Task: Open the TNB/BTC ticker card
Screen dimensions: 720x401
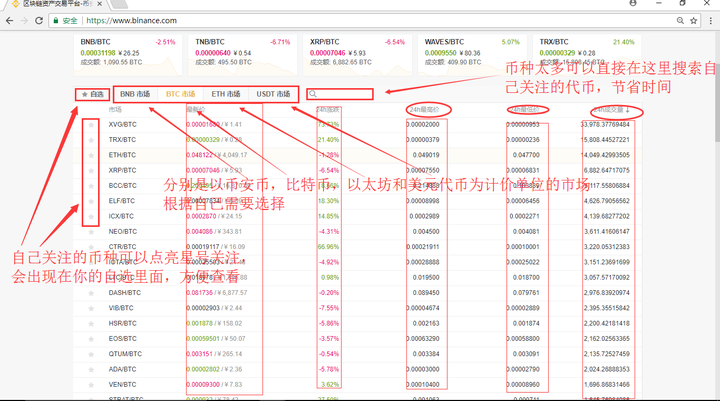Action: (242, 55)
